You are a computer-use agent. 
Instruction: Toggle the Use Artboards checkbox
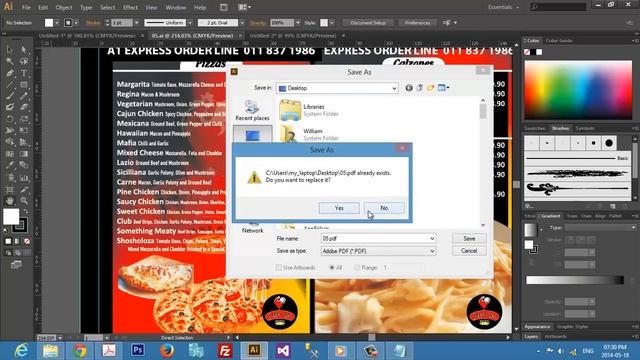click(x=279, y=267)
